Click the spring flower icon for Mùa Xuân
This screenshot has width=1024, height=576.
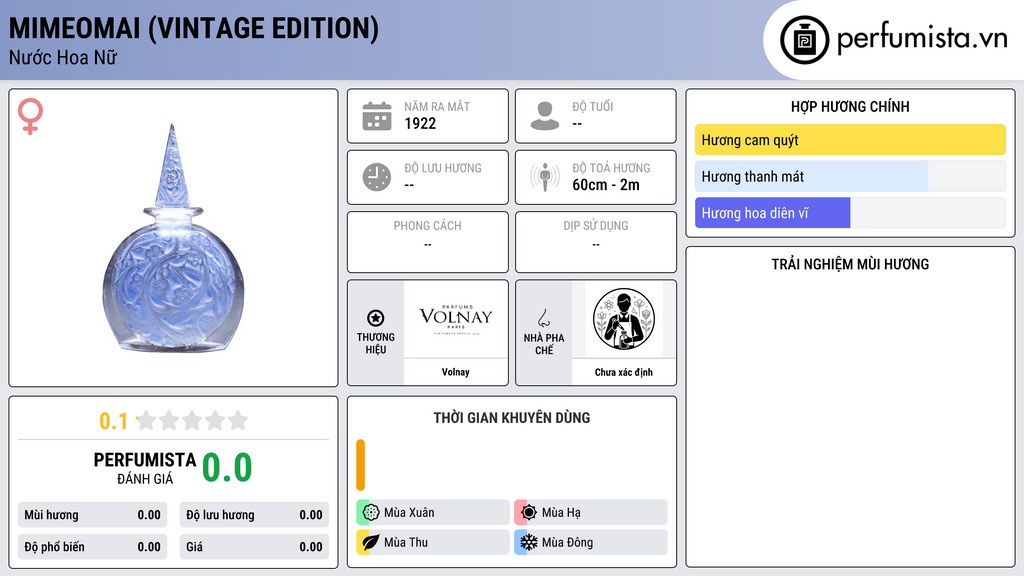pyautogui.click(x=371, y=513)
